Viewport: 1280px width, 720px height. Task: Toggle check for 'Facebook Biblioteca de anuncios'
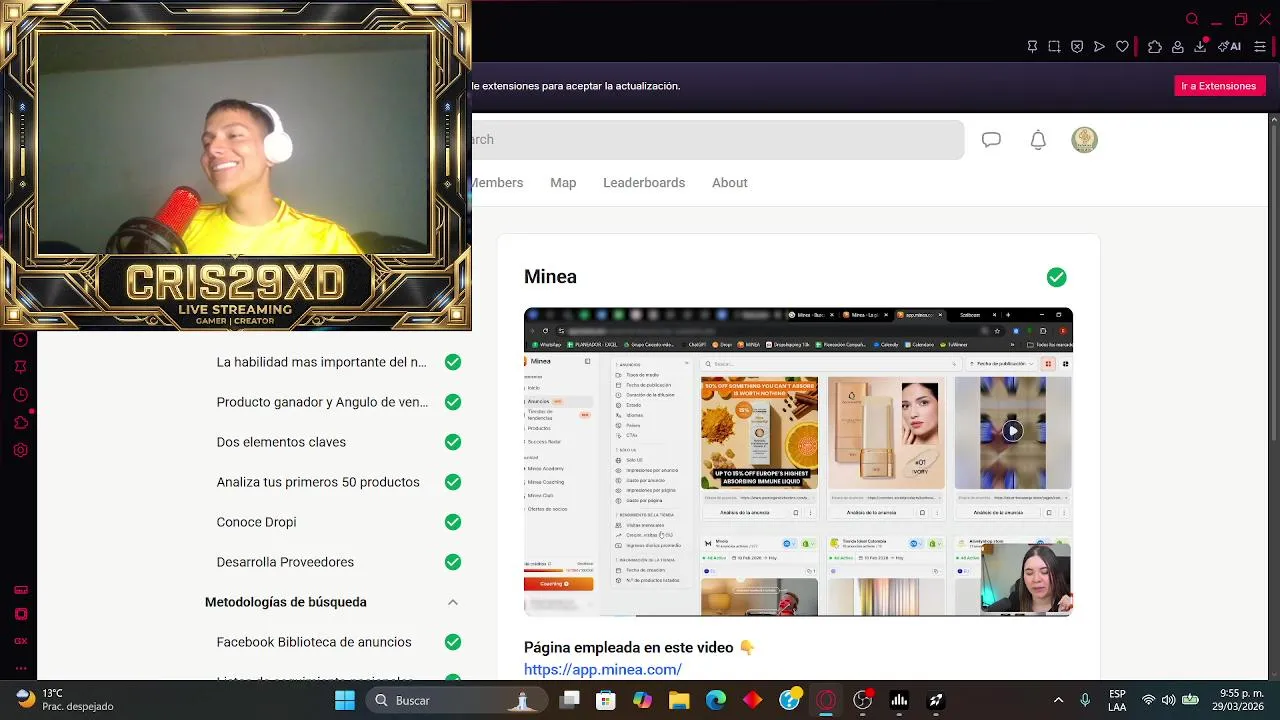tap(453, 642)
